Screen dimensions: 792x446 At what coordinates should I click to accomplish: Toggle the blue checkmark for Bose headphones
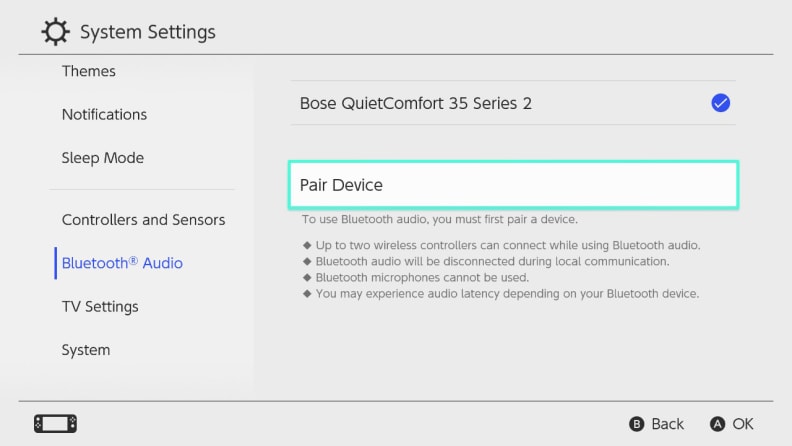click(x=720, y=103)
